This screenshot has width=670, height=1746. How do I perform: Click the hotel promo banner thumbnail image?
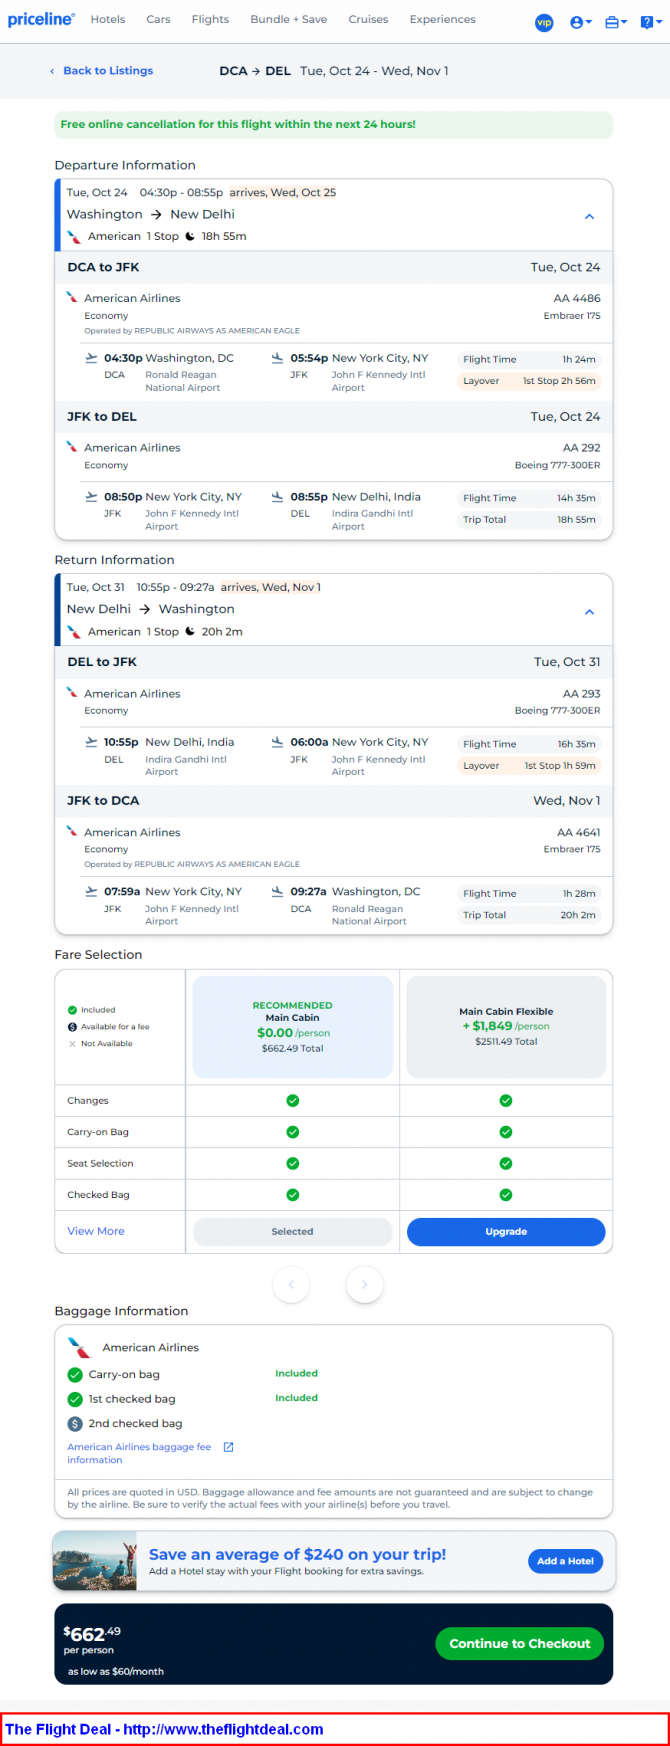point(94,1561)
